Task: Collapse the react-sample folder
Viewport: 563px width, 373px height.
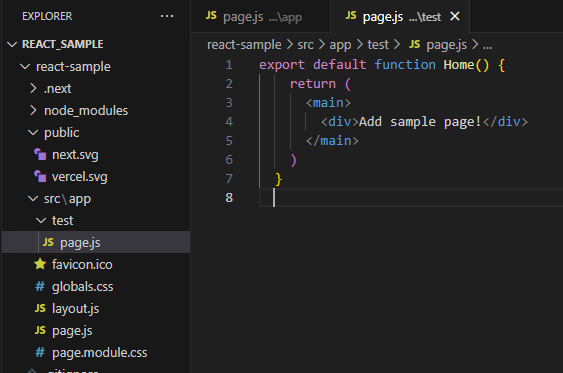Action: (25, 66)
